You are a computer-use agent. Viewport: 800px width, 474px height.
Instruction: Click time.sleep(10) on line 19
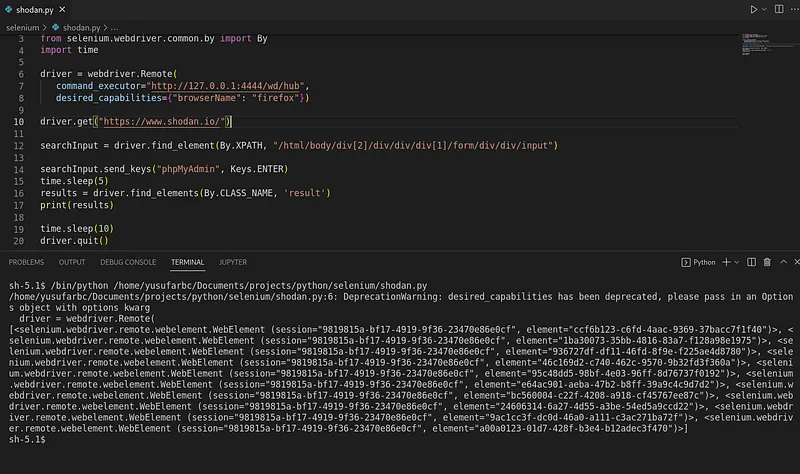tap(77, 229)
